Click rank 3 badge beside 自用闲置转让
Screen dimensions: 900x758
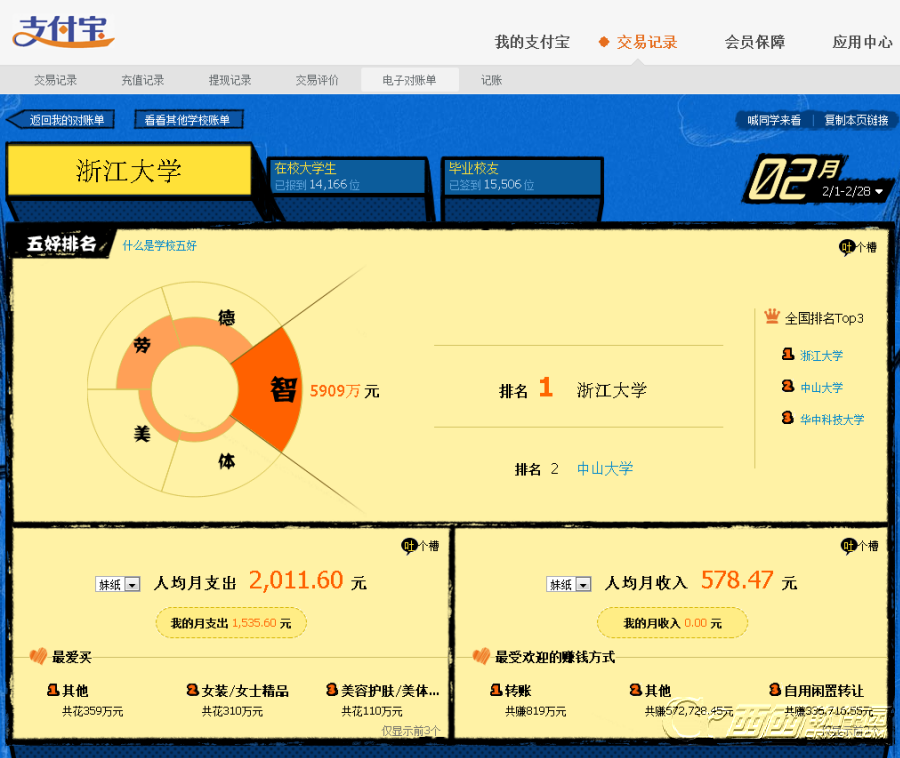[775, 690]
